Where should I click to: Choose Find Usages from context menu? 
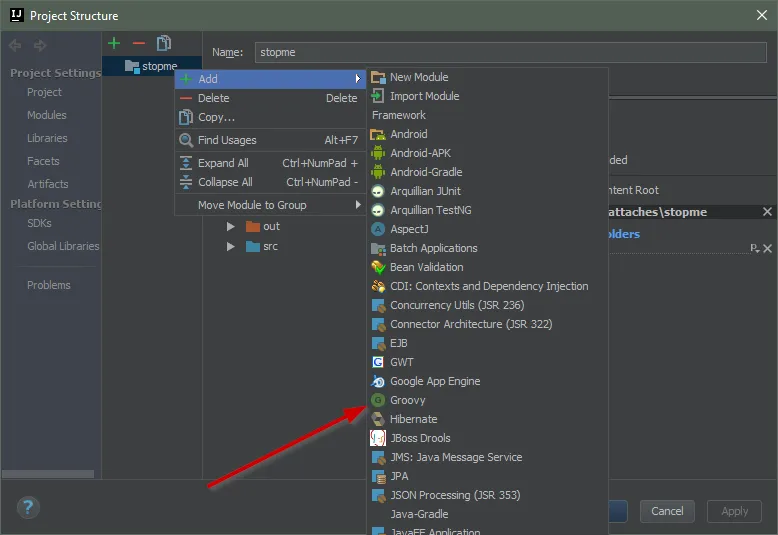tap(270, 140)
